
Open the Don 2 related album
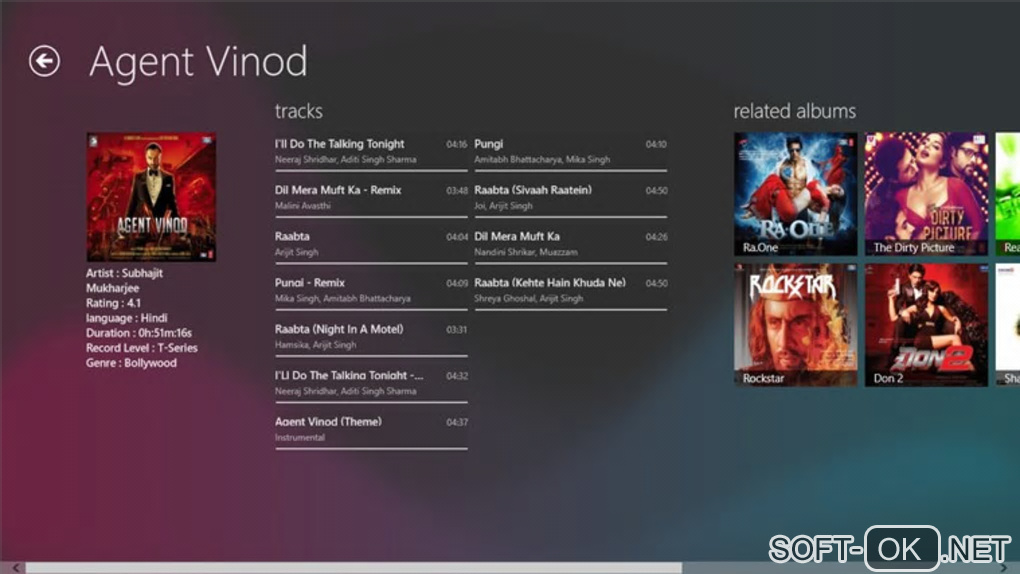click(x=926, y=325)
